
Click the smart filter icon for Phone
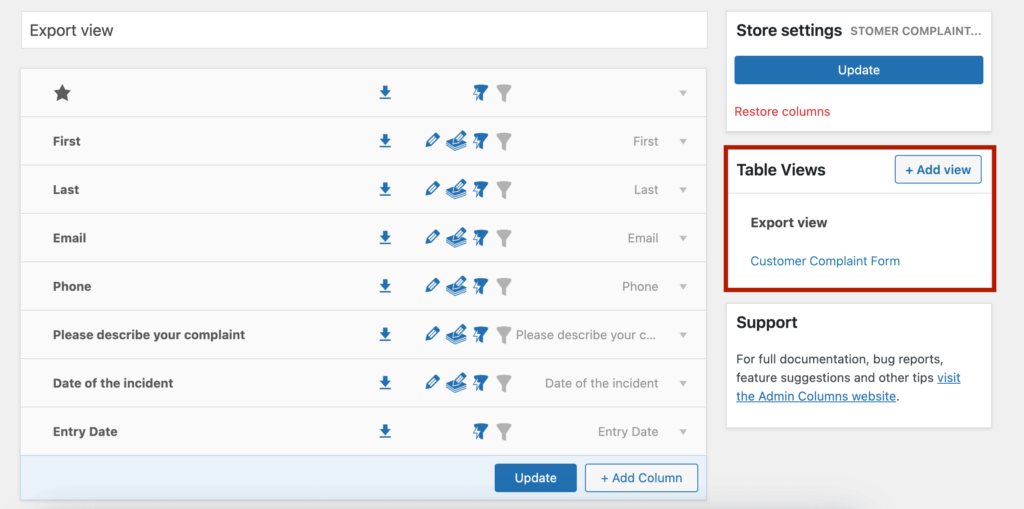480,286
